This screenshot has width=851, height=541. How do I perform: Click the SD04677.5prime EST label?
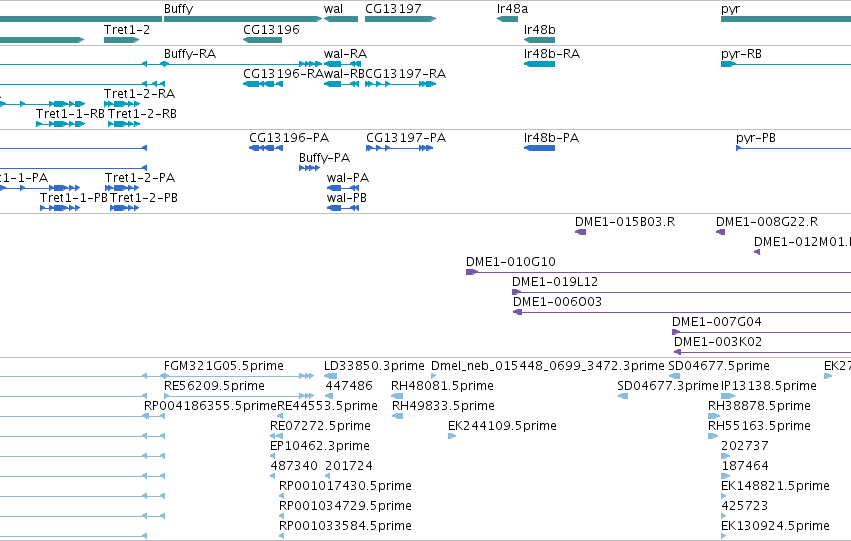(719, 366)
